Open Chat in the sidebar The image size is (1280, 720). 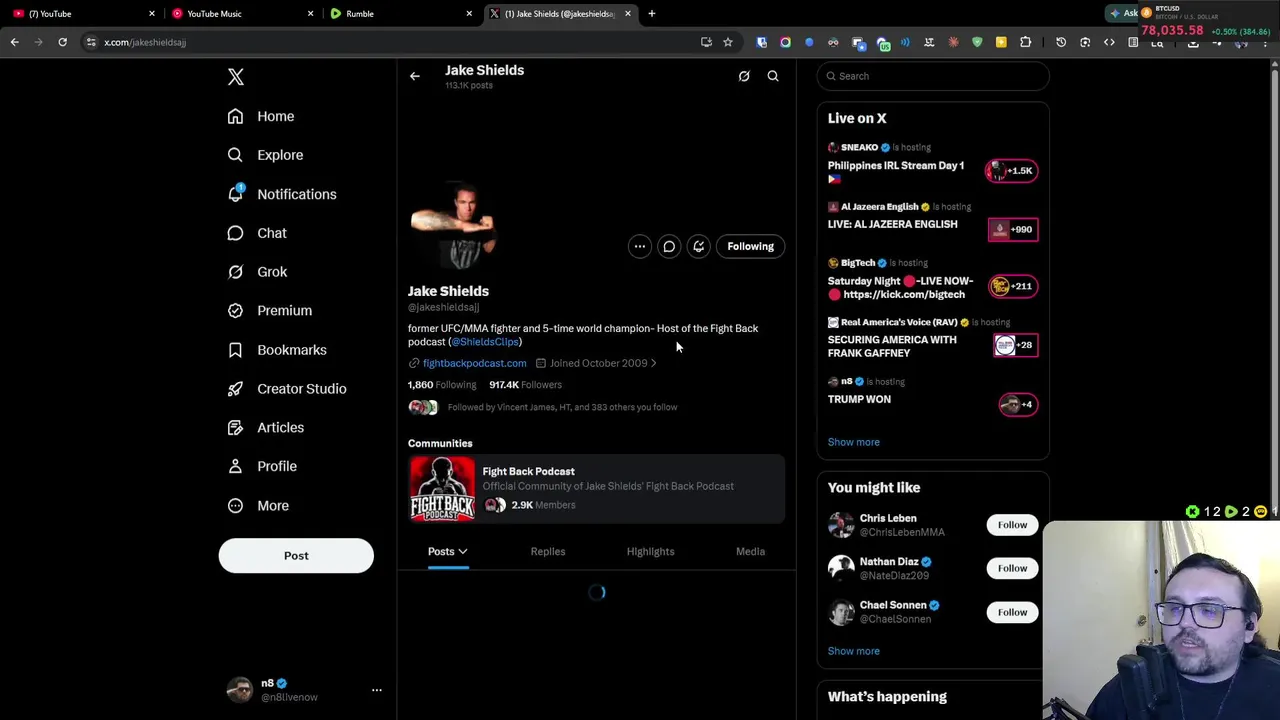[257, 233]
